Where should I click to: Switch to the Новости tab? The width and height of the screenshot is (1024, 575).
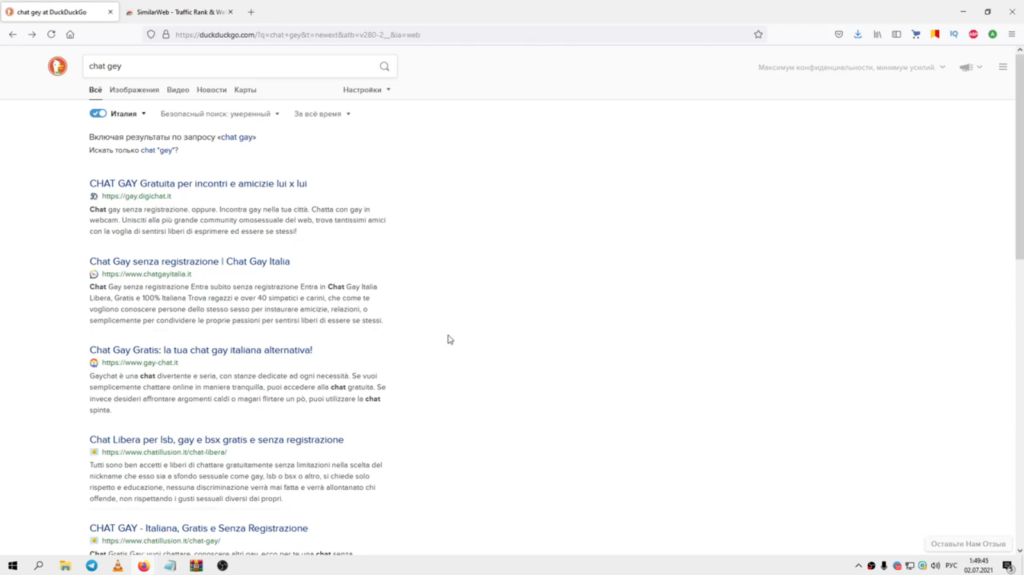tap(212, 90)
